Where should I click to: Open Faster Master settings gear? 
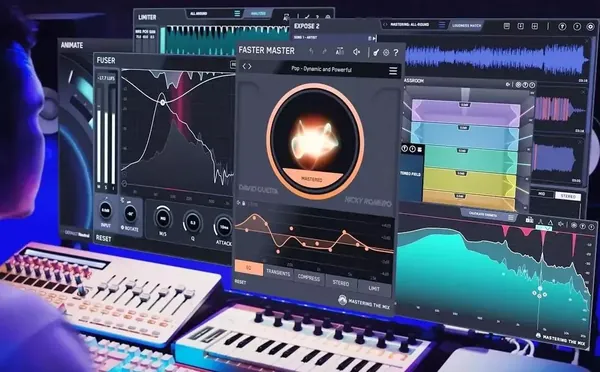[x=386, y=53]
